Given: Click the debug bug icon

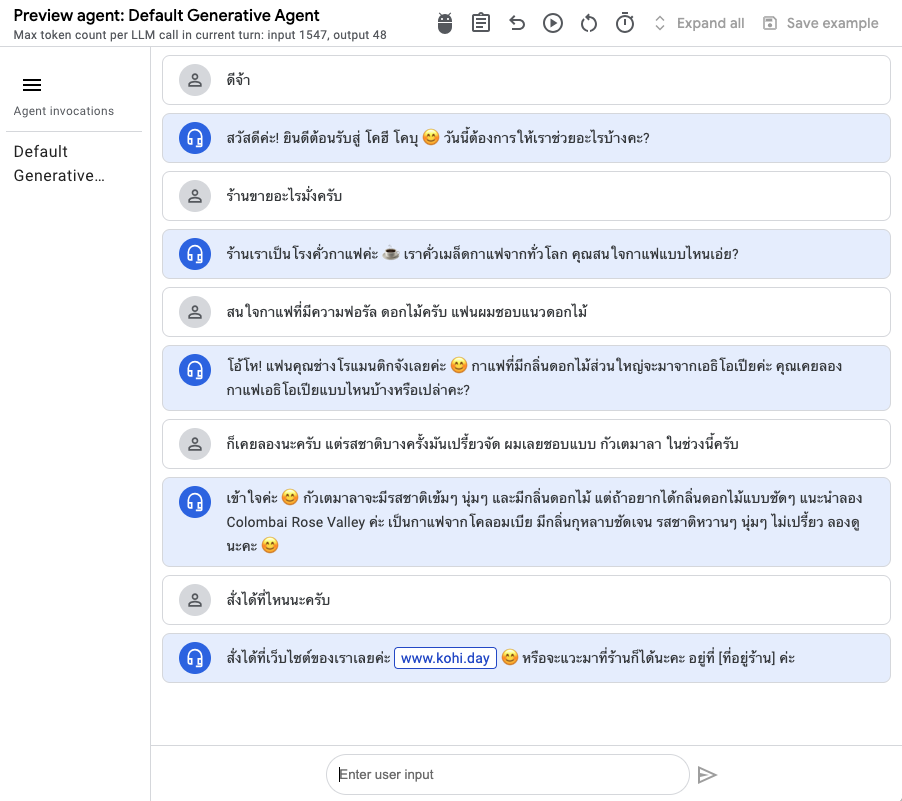Looking at the screenshot, I should point(445,24).
